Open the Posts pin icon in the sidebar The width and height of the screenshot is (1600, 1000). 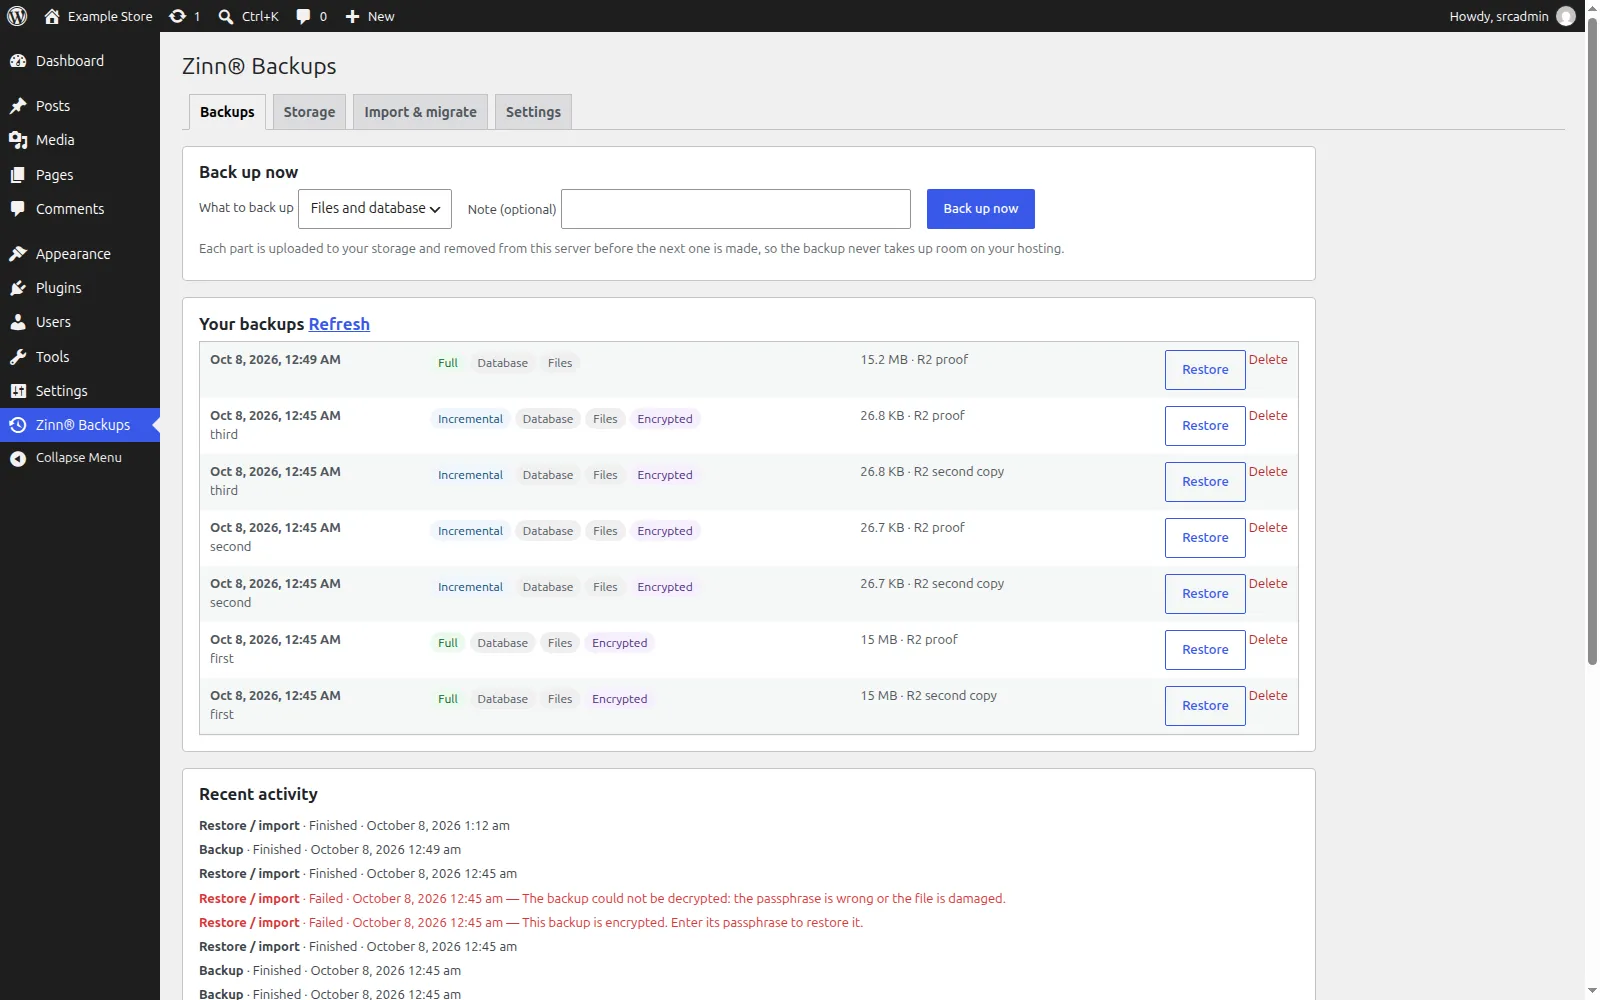18,106
